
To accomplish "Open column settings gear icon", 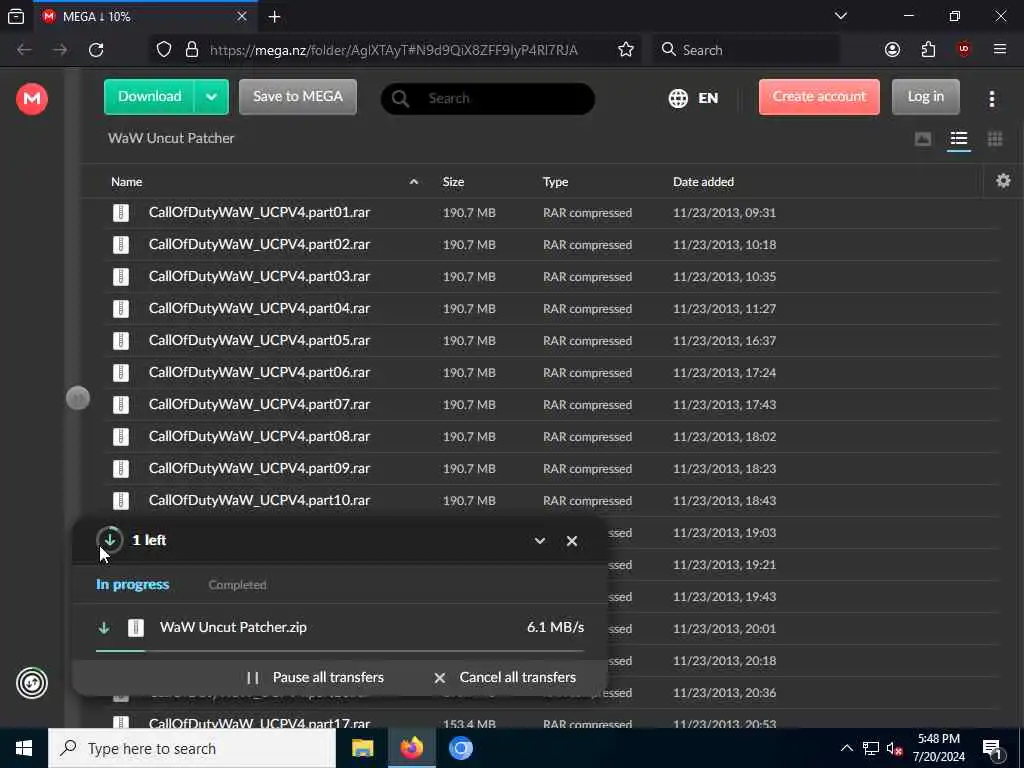I will 1003,181.
